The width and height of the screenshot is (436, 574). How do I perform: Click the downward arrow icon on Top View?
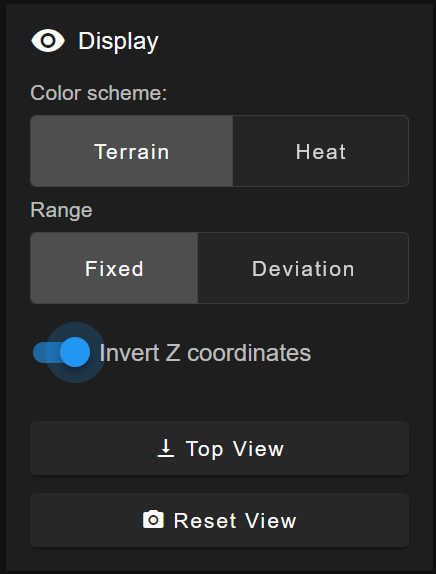[x=165, y=448]
